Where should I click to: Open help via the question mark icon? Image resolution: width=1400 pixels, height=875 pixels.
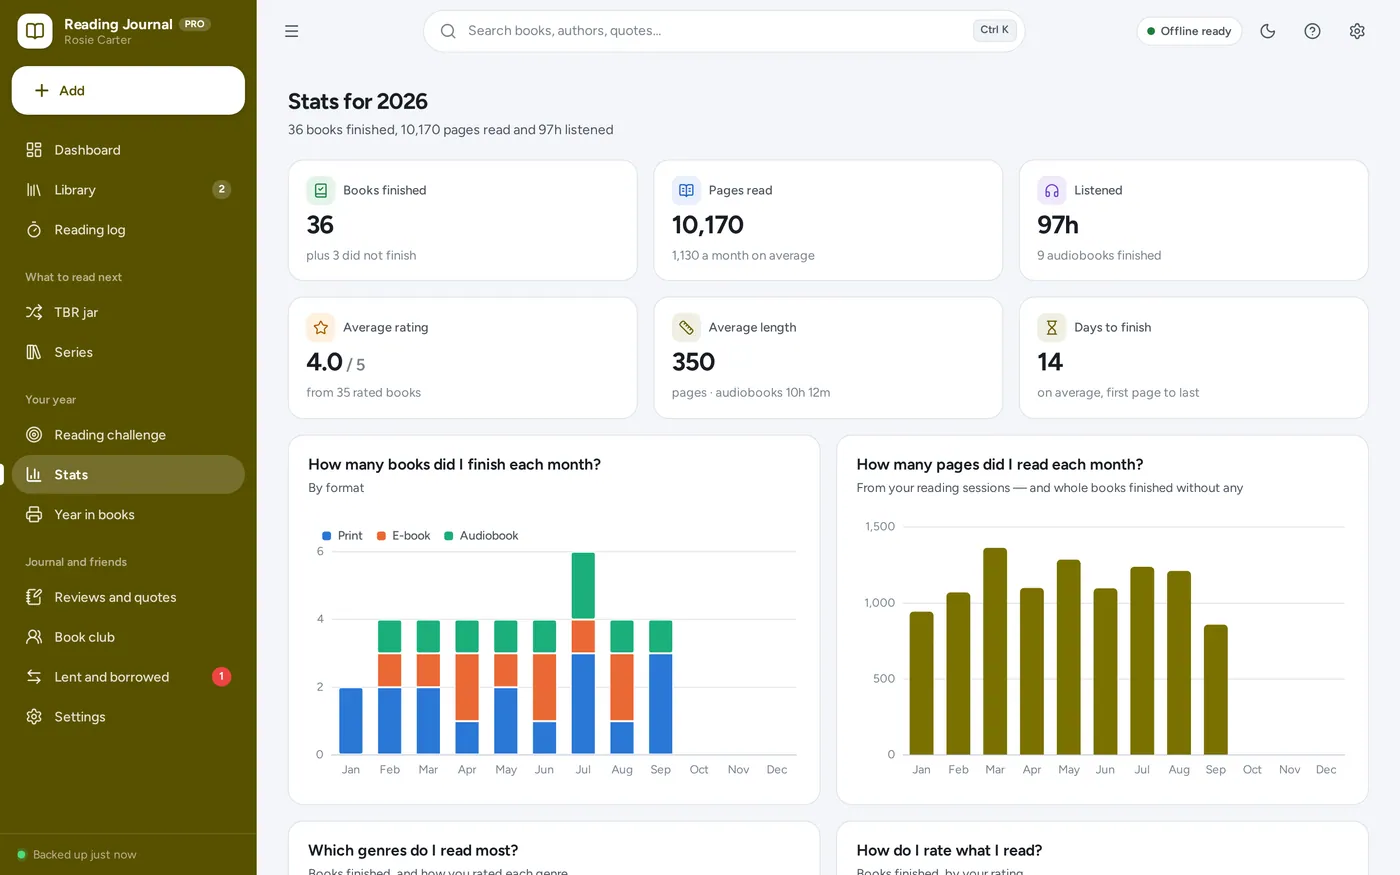1313,31
